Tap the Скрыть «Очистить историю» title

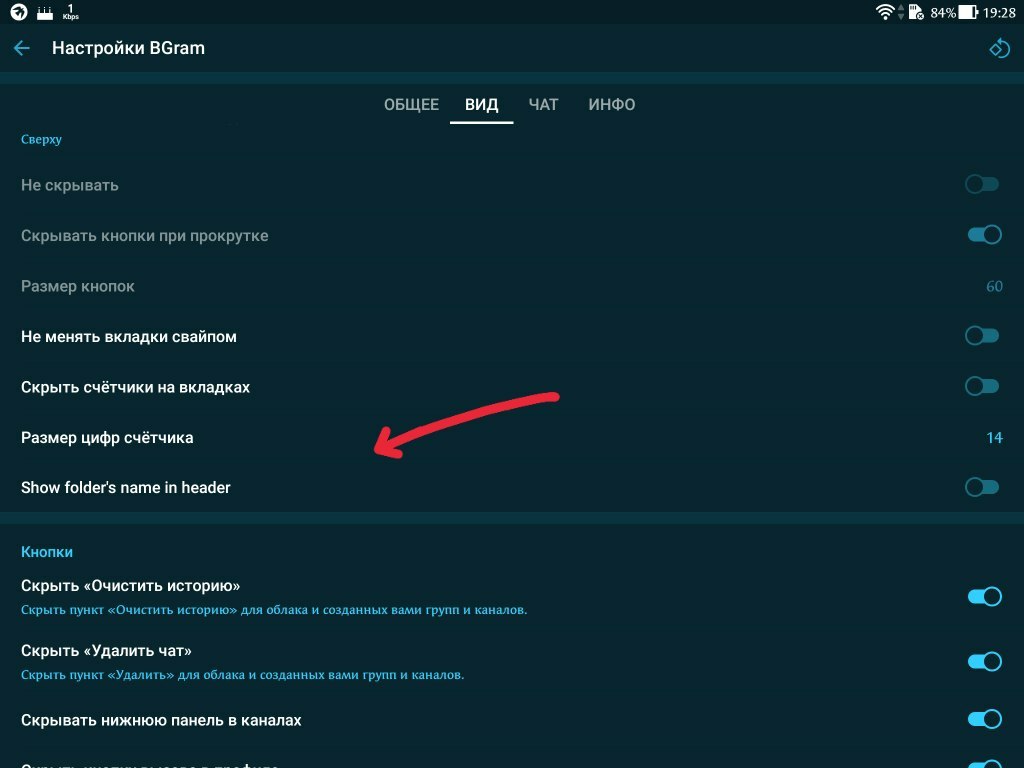click(x=131, y=586)
